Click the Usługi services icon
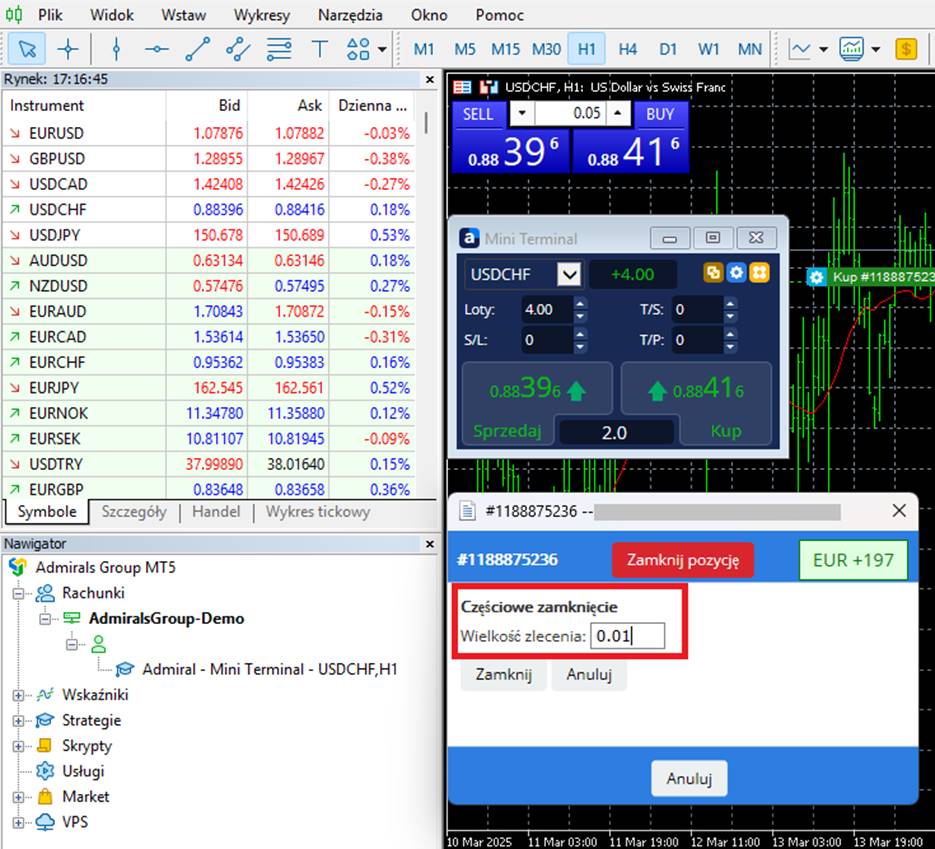Screen dimensions: 935x849 (x=45, y=771)
